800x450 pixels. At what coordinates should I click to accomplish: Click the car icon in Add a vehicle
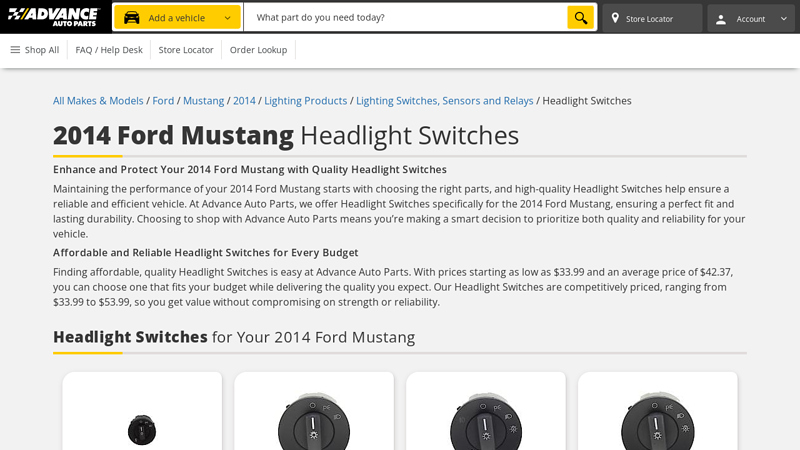(x=132, y=18)
